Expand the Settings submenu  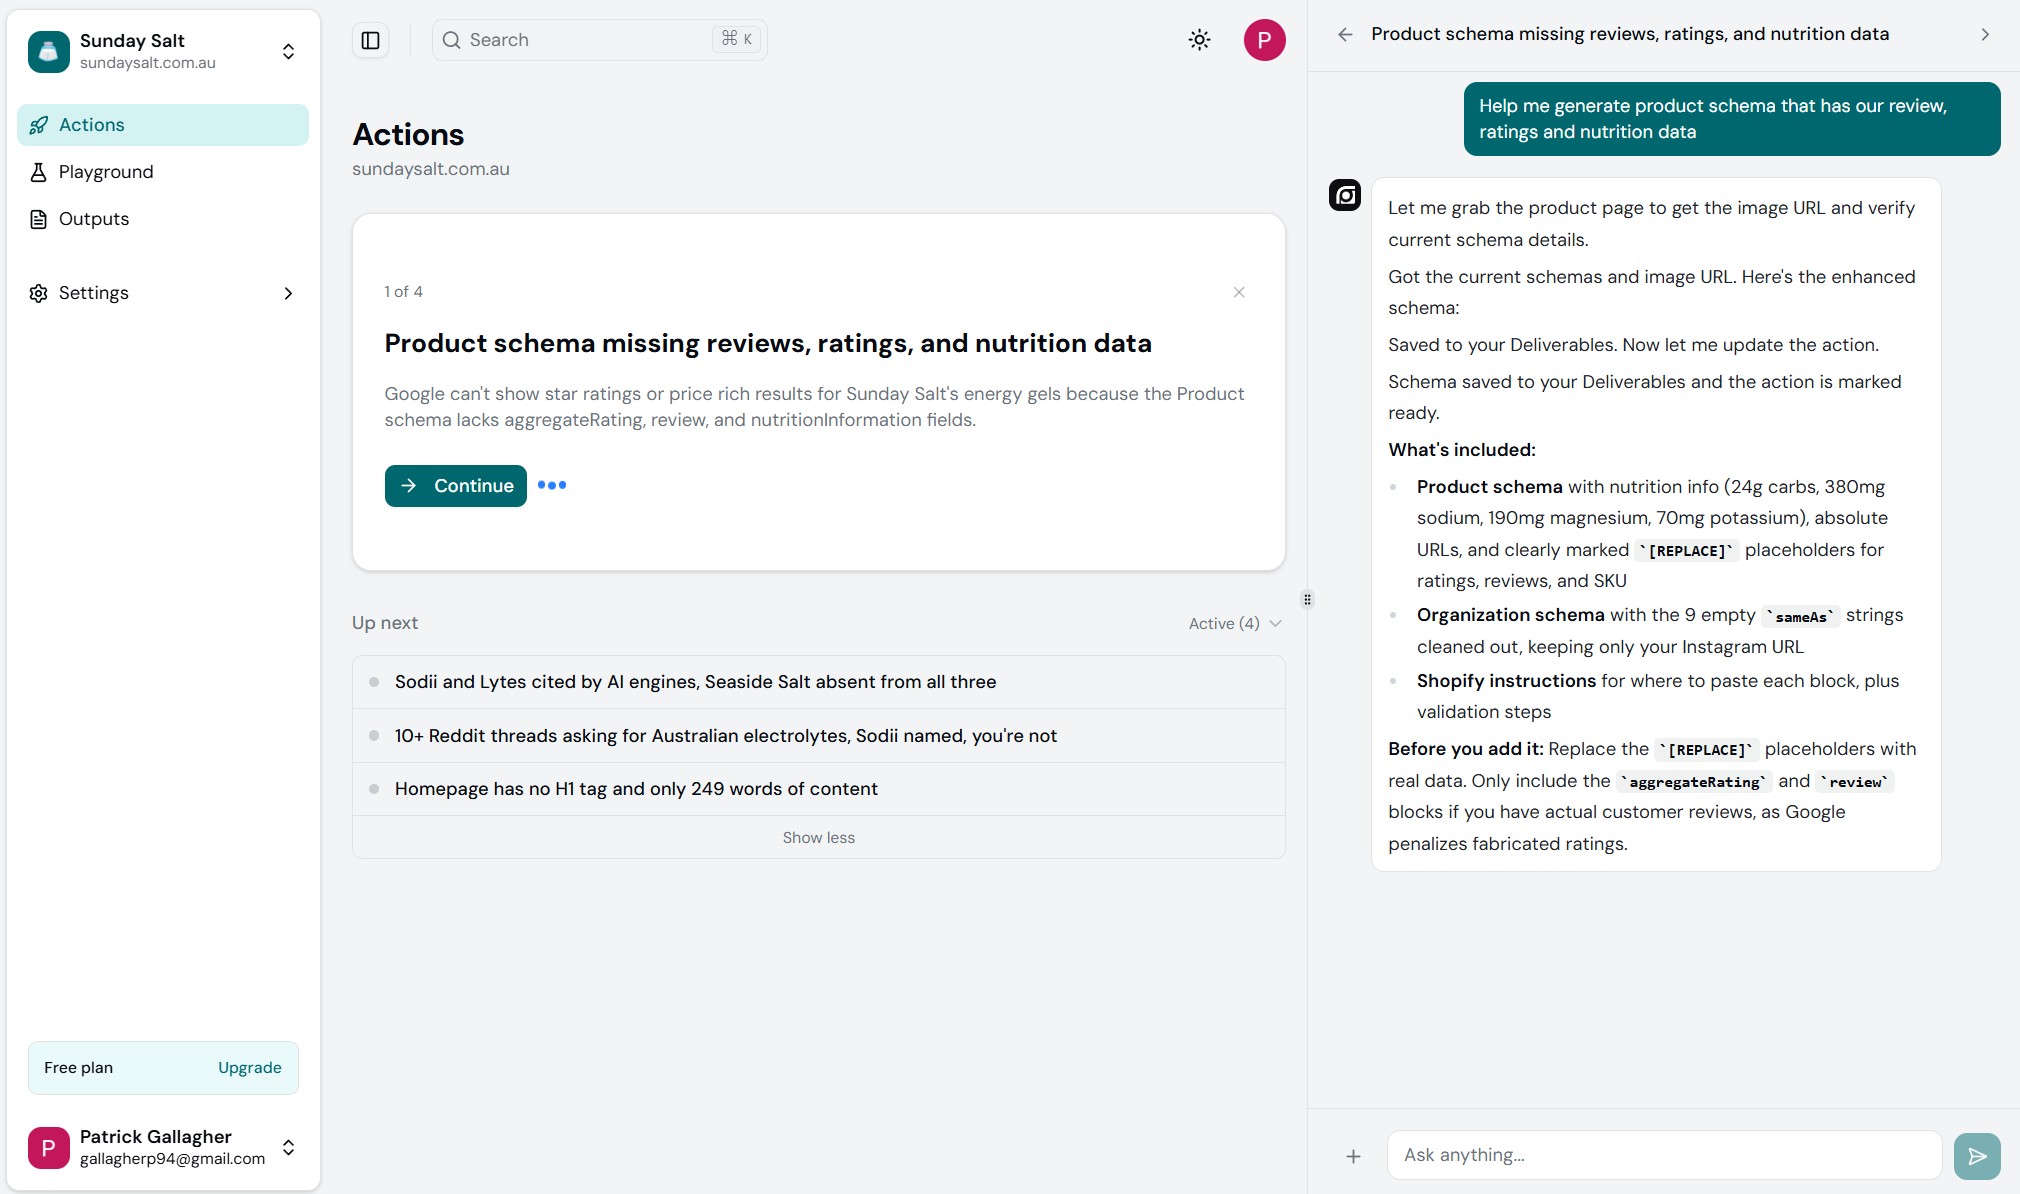click(x=288, y=293)
